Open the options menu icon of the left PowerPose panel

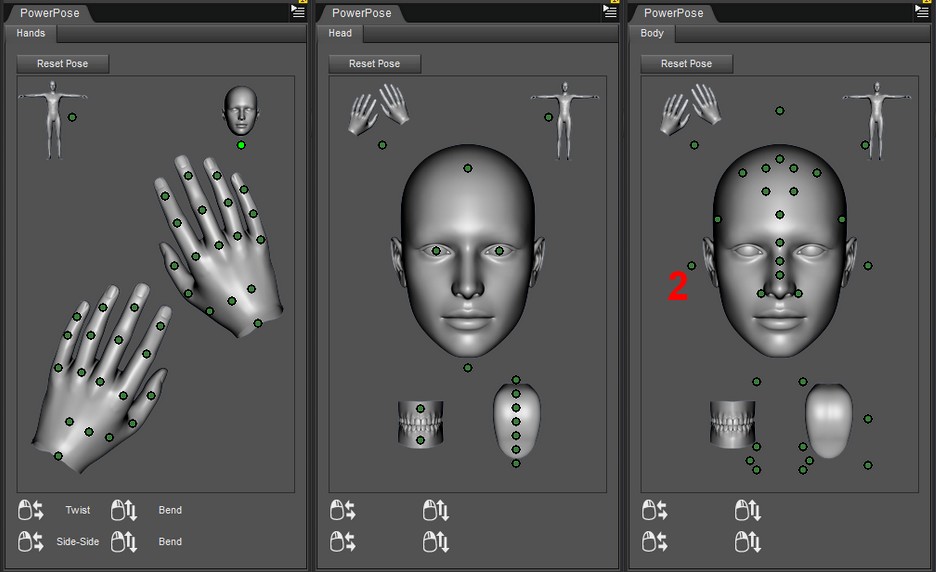(297, 11)
